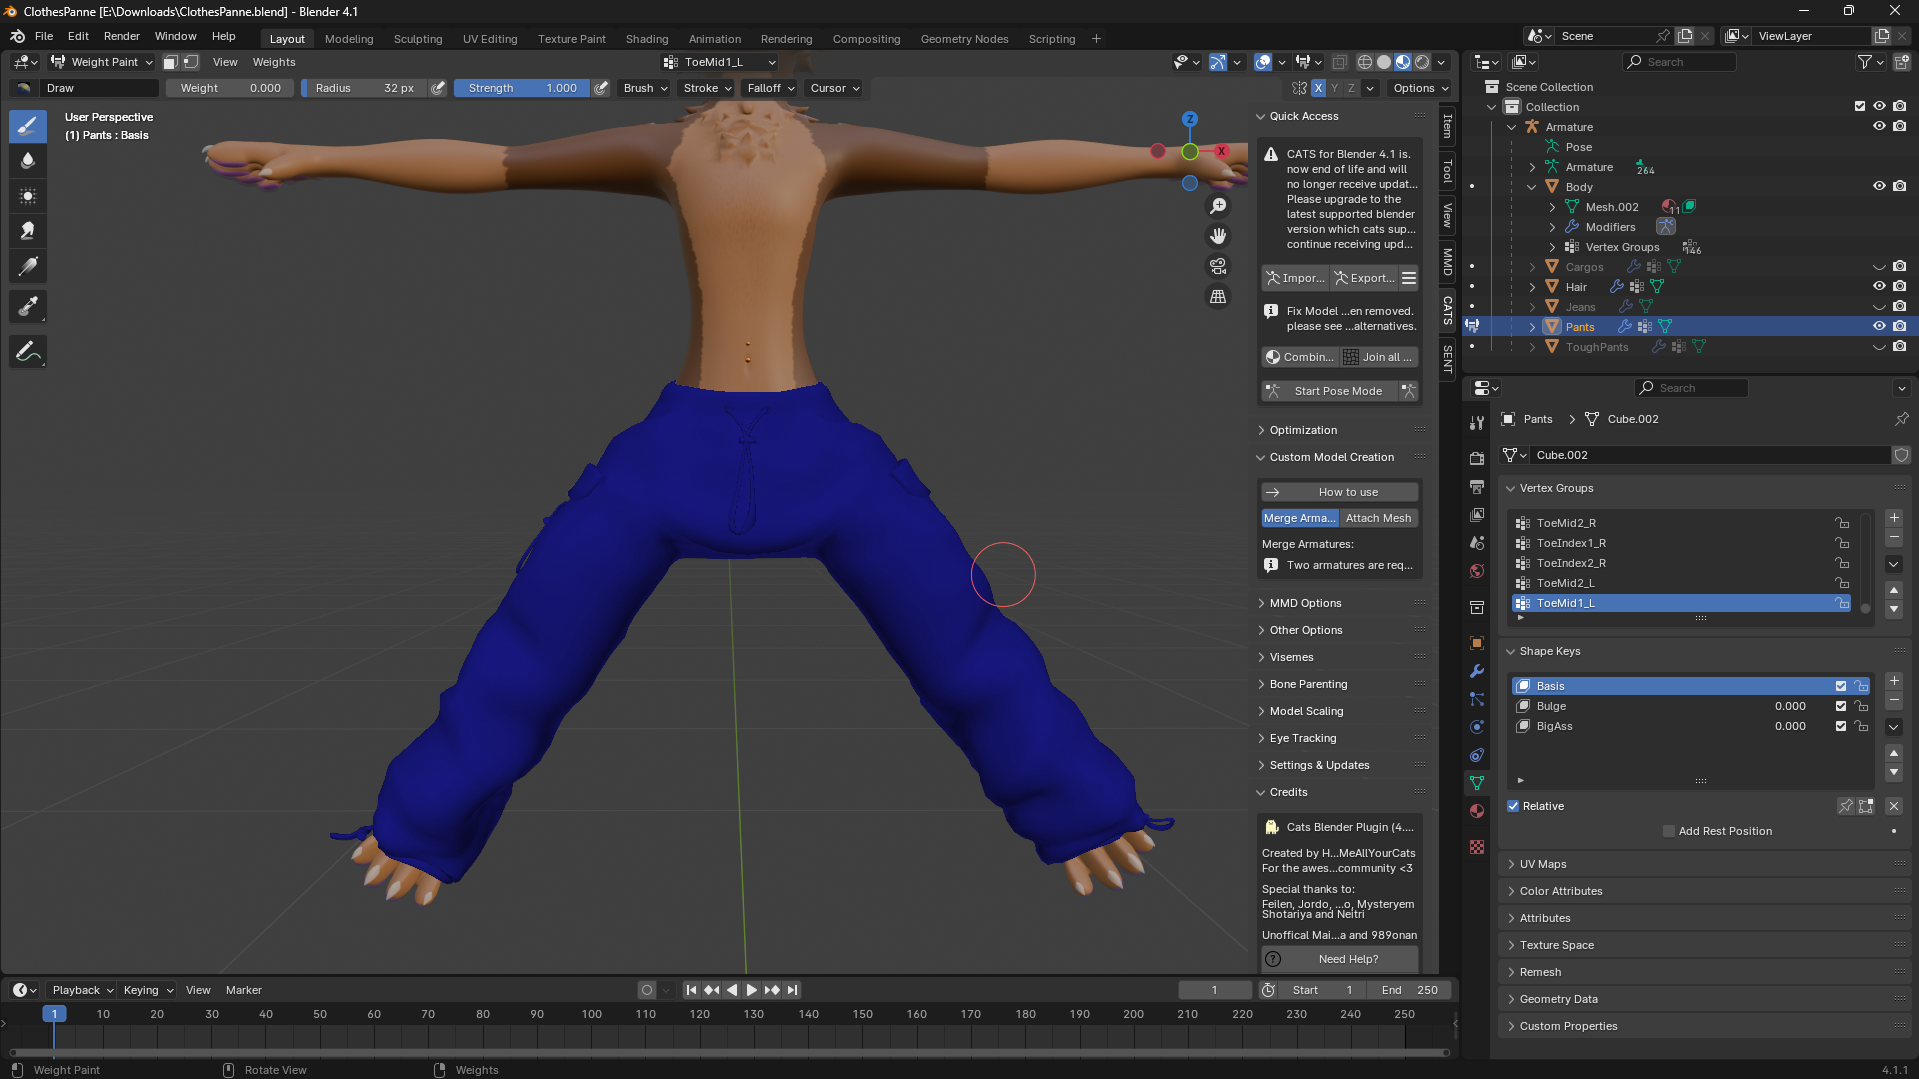Jump to the timeline end frame

tap(793, 990)
